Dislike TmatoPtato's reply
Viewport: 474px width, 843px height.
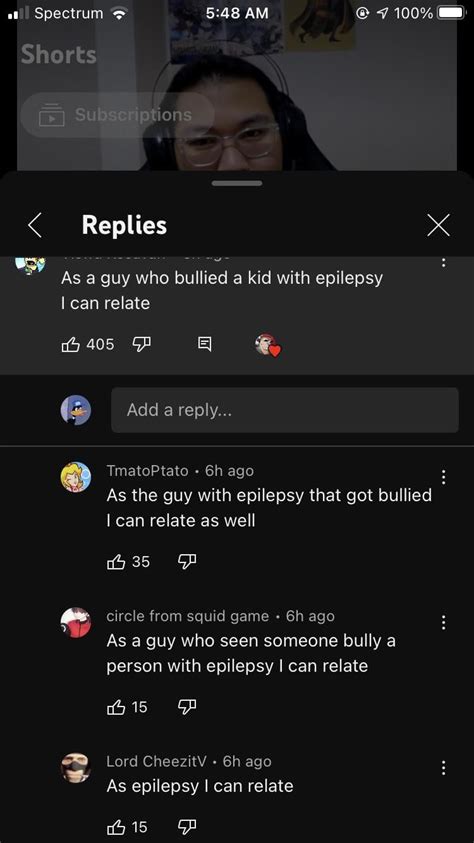coord(187,562)
